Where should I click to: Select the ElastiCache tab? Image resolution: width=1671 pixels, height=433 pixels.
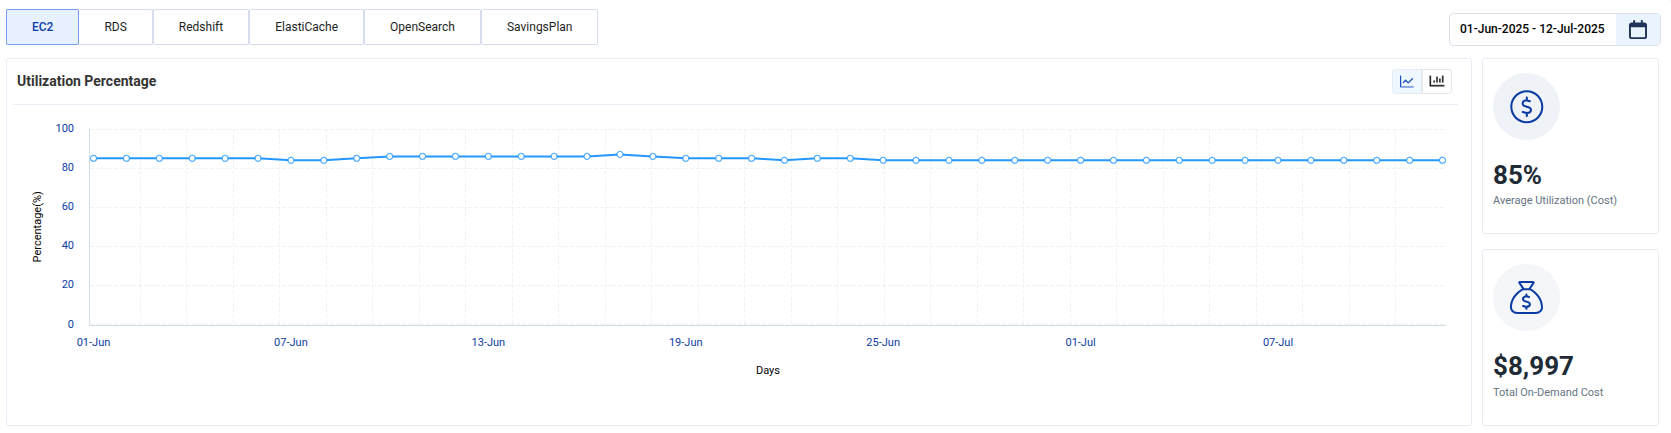[306, 27]
